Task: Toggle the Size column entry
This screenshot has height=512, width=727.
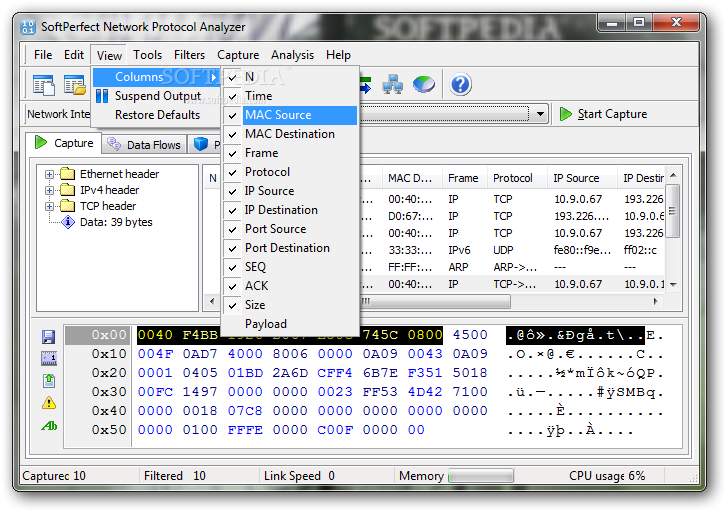Action: tap(291, 305)
